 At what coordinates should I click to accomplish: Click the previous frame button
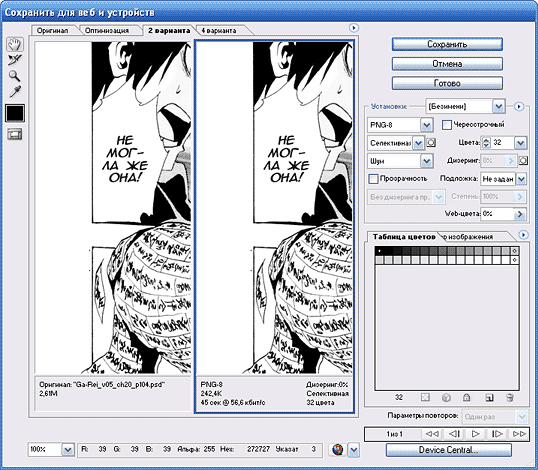click(x=454, y=434)
